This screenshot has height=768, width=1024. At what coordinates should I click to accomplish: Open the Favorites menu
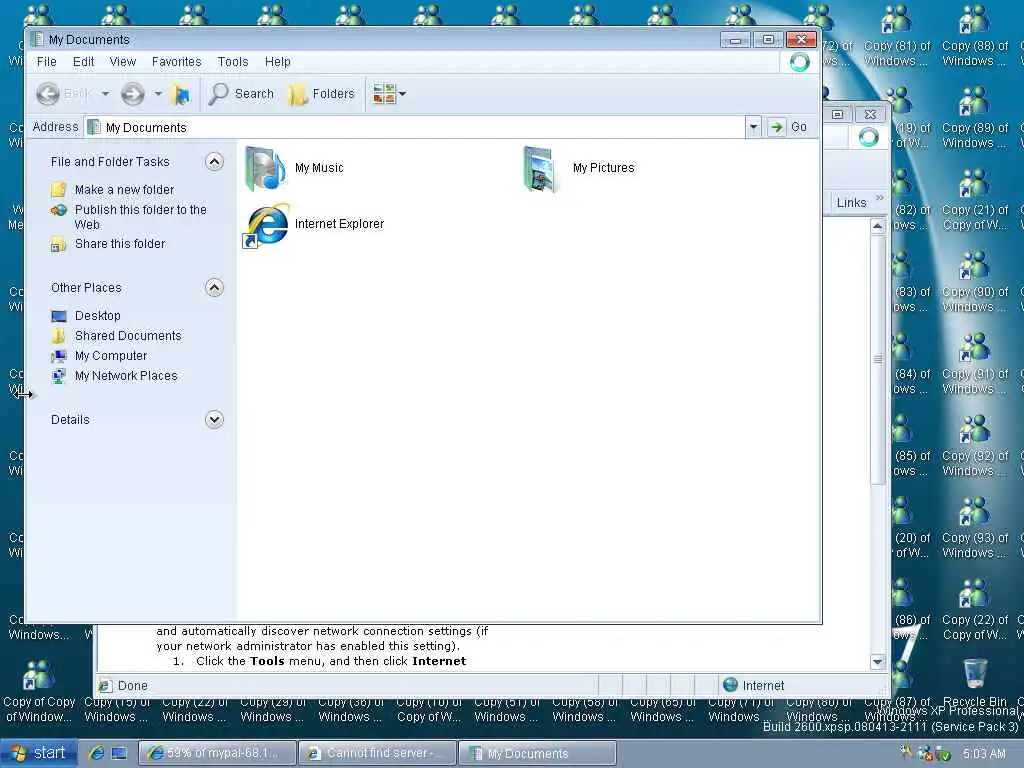click(x=176, y=62)
